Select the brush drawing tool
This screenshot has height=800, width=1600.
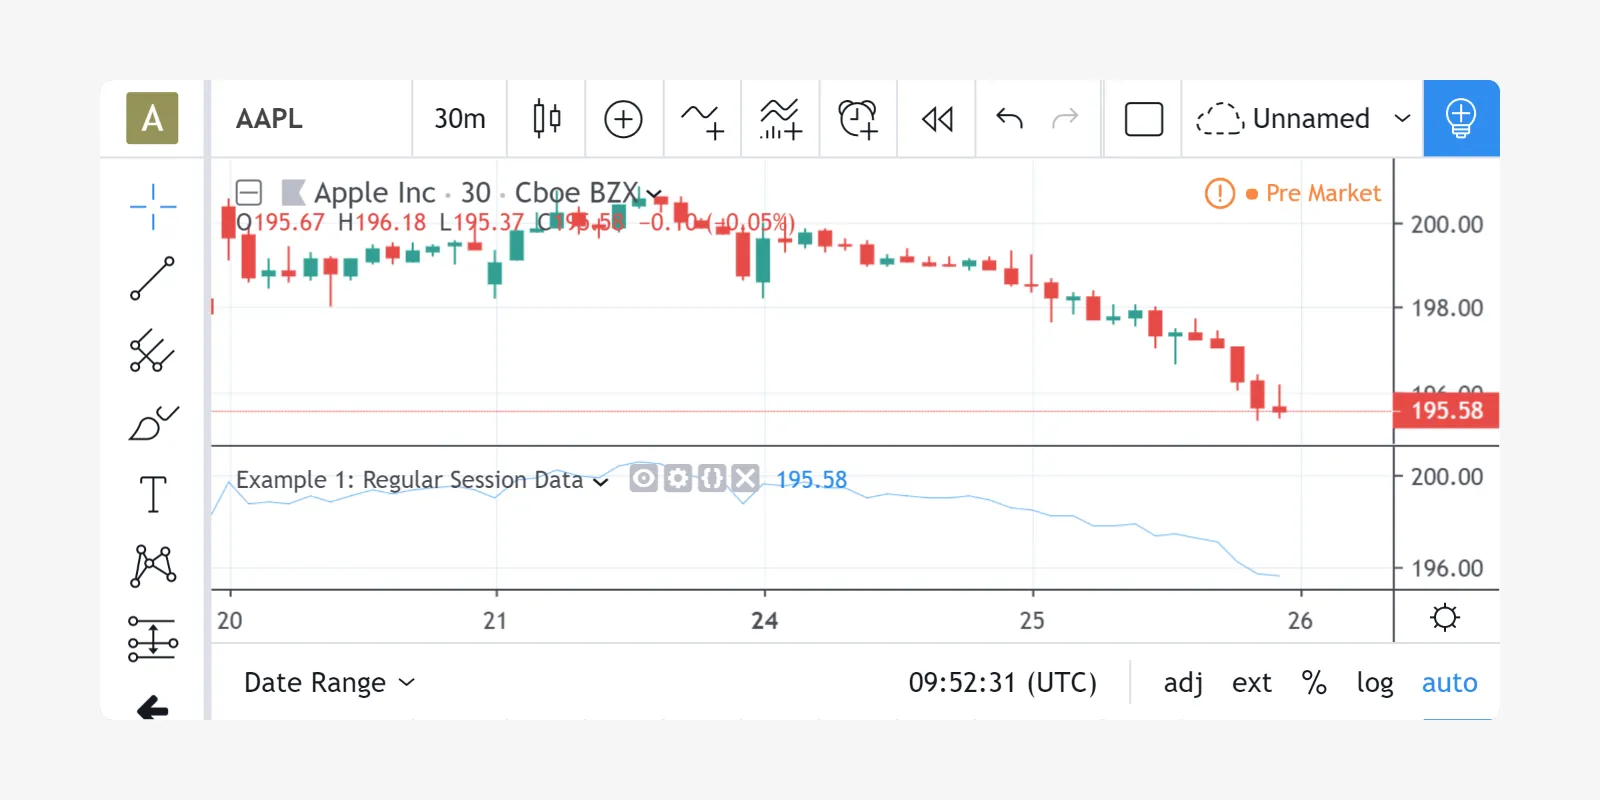[153, 423]
